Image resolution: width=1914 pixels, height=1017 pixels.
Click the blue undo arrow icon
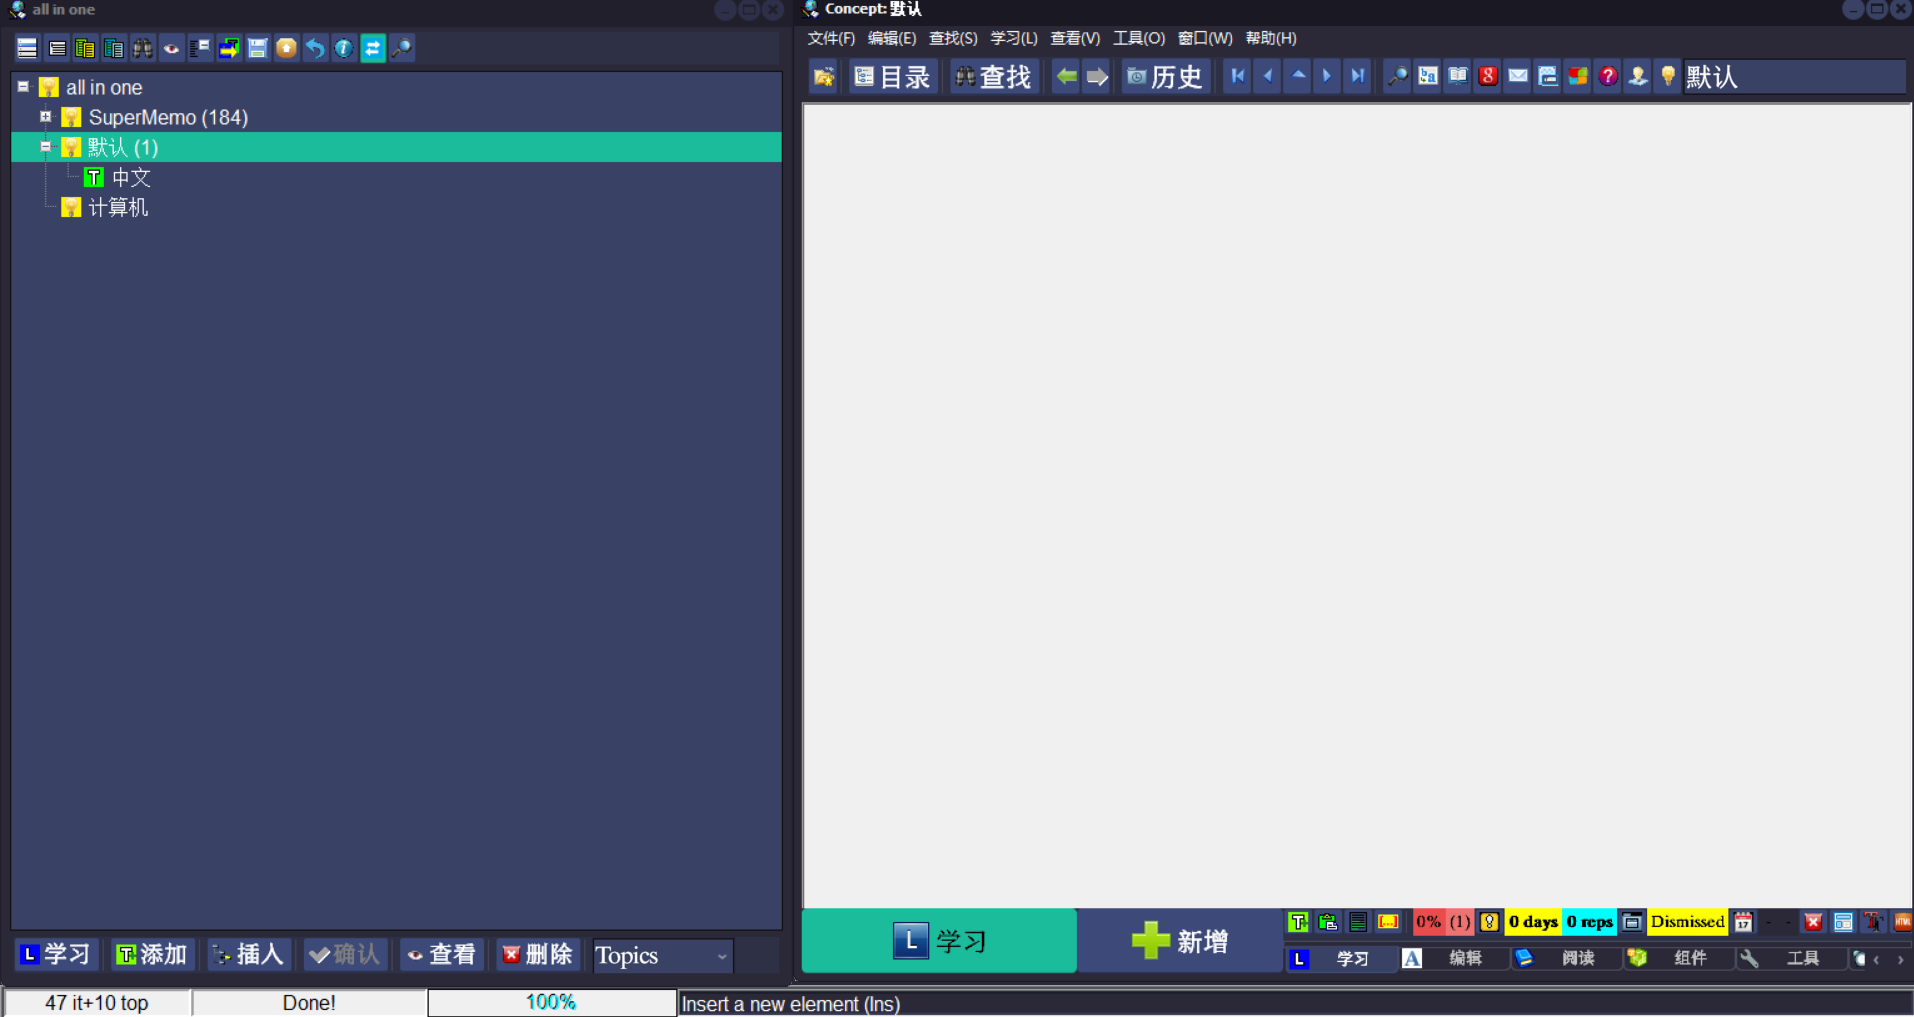click(x=315, y=48)
